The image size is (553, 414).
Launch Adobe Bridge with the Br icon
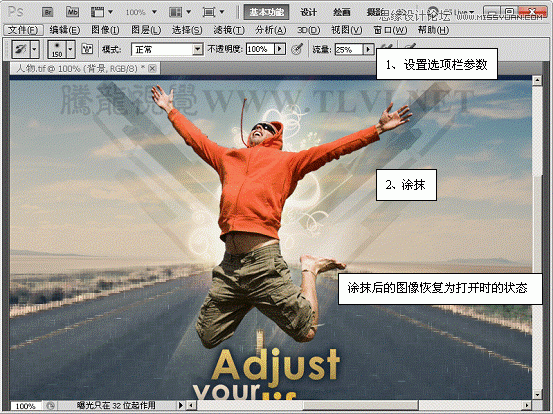tap(47, 12)
